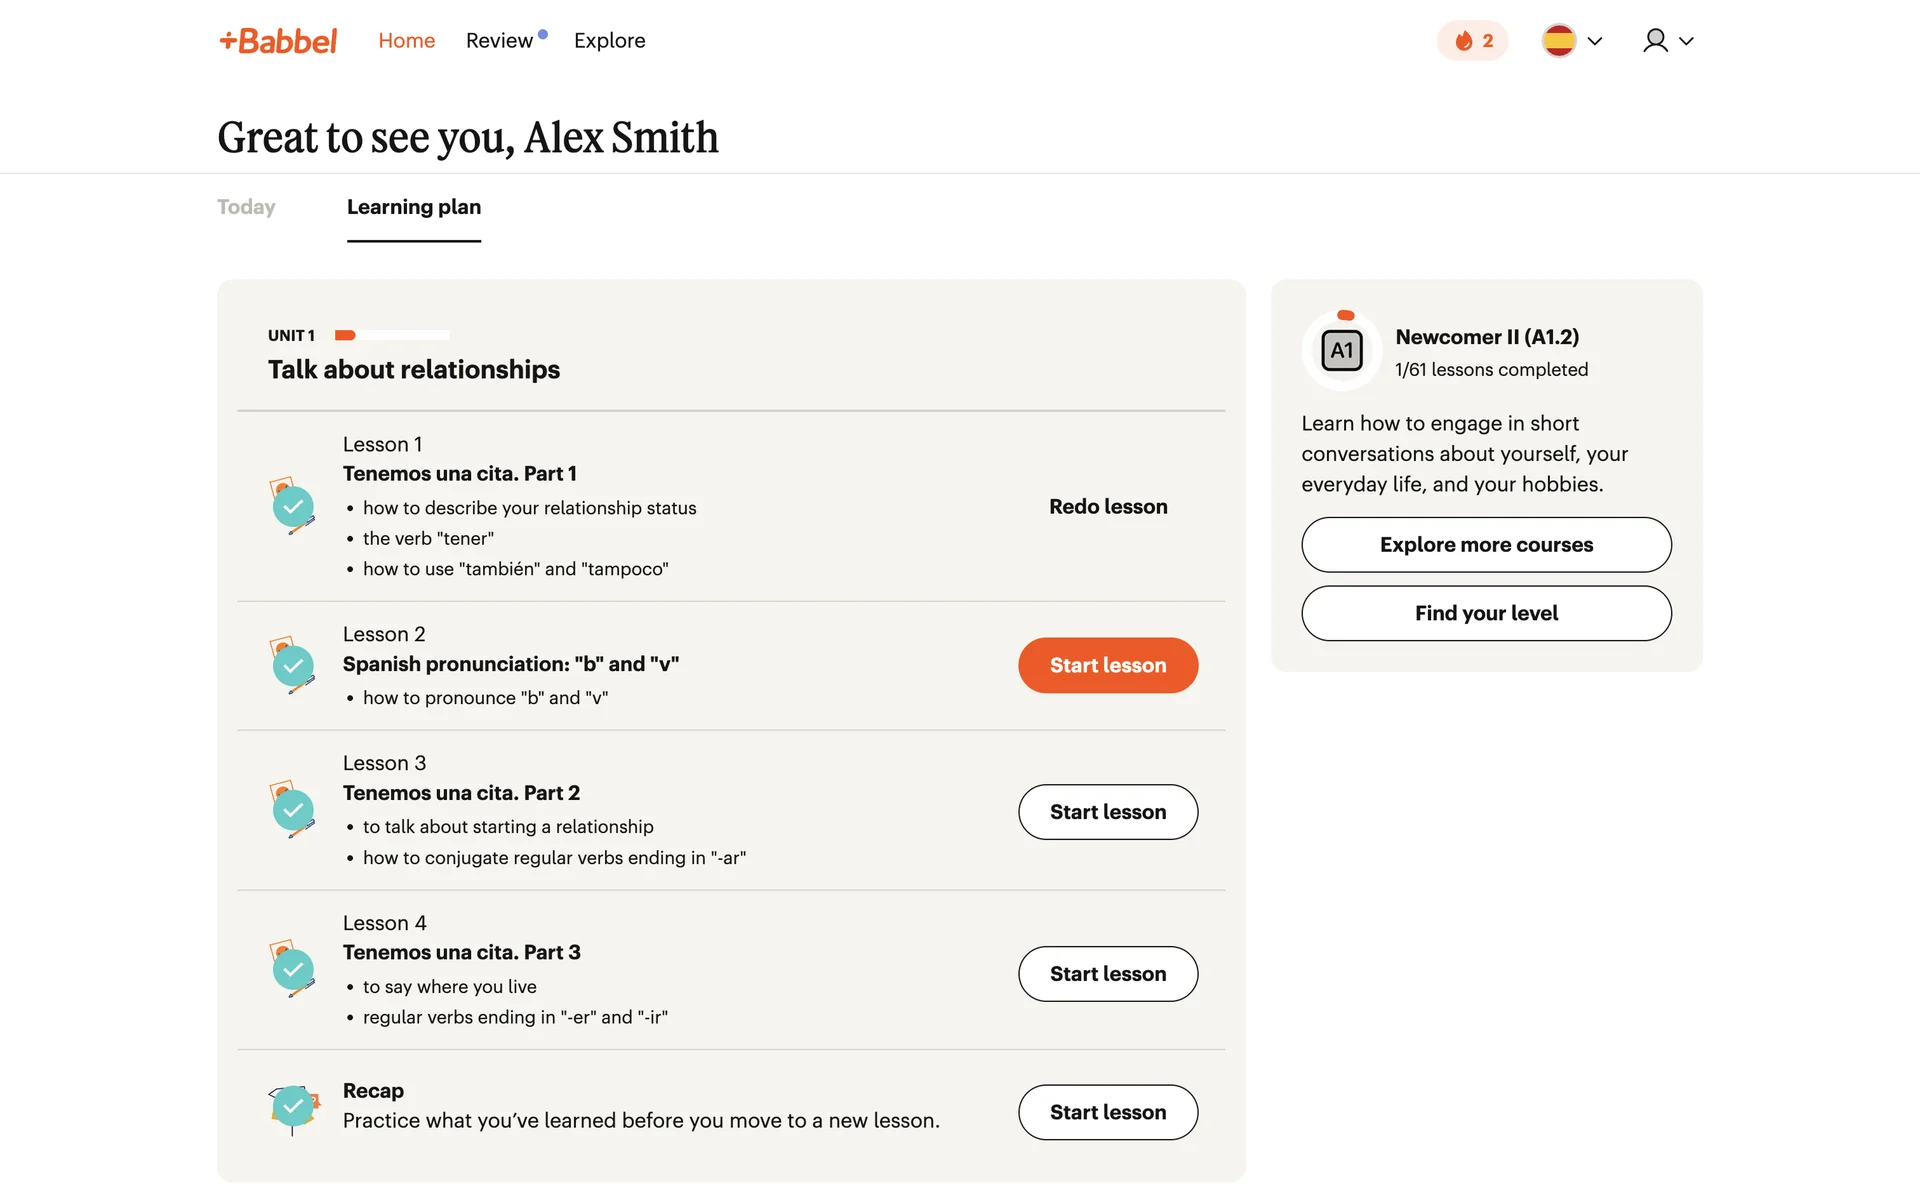1920x1200 pixels.
Task: Click Lesson 4 completed checkmark icon
Action: (293, 969)
